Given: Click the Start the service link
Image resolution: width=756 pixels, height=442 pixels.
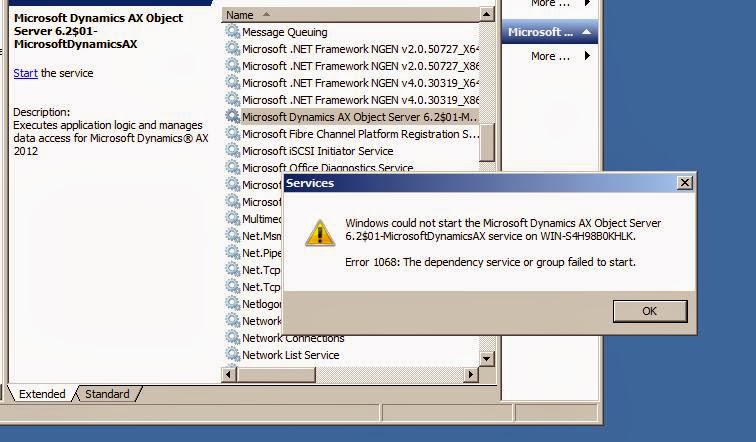Looking at the screenshot, I should point(26,73).
